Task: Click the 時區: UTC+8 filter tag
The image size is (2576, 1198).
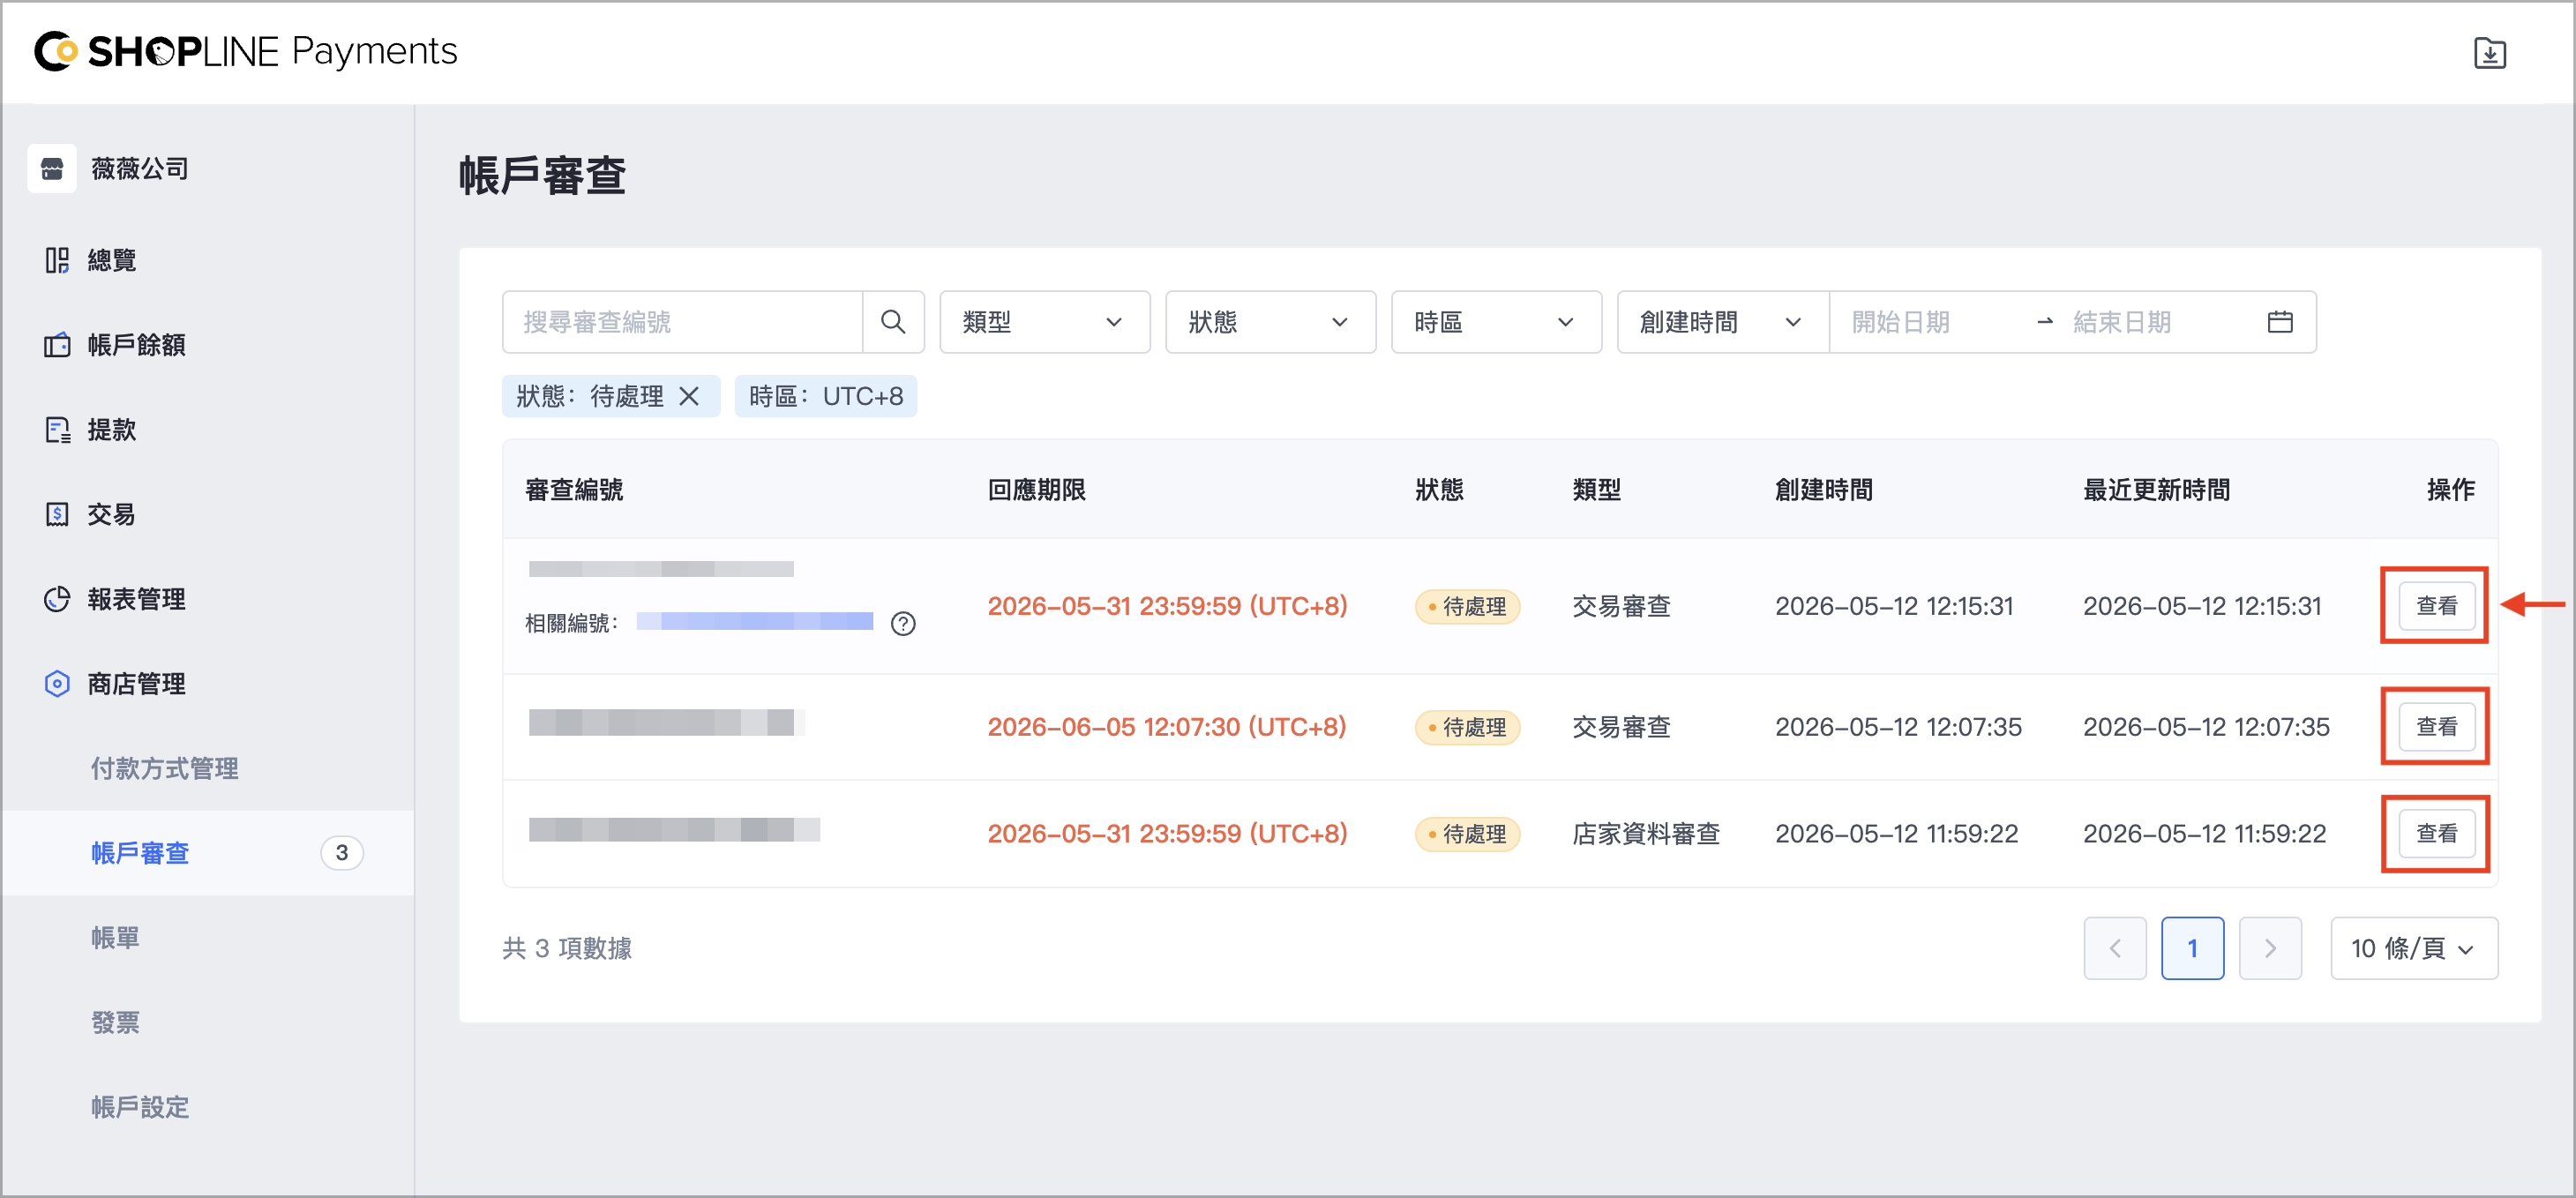Action: coord(826,396)
